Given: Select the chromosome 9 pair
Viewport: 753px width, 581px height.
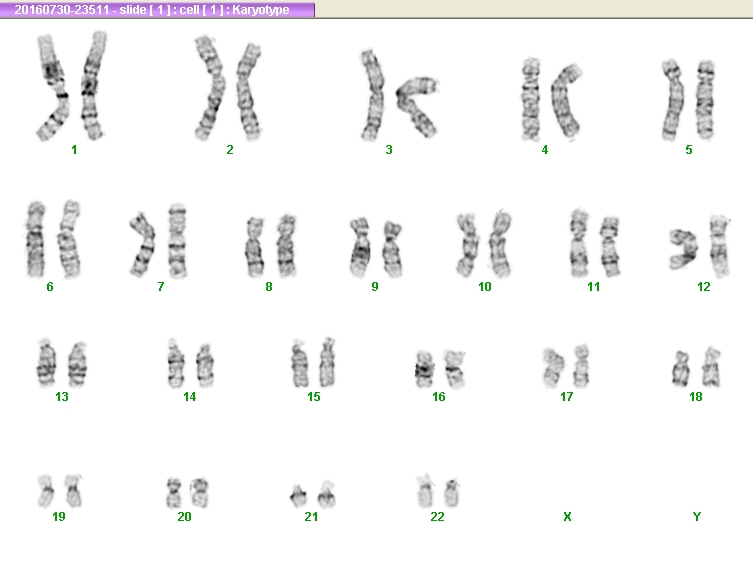Looking at the screenshot, I should click(x=376, y=248).
